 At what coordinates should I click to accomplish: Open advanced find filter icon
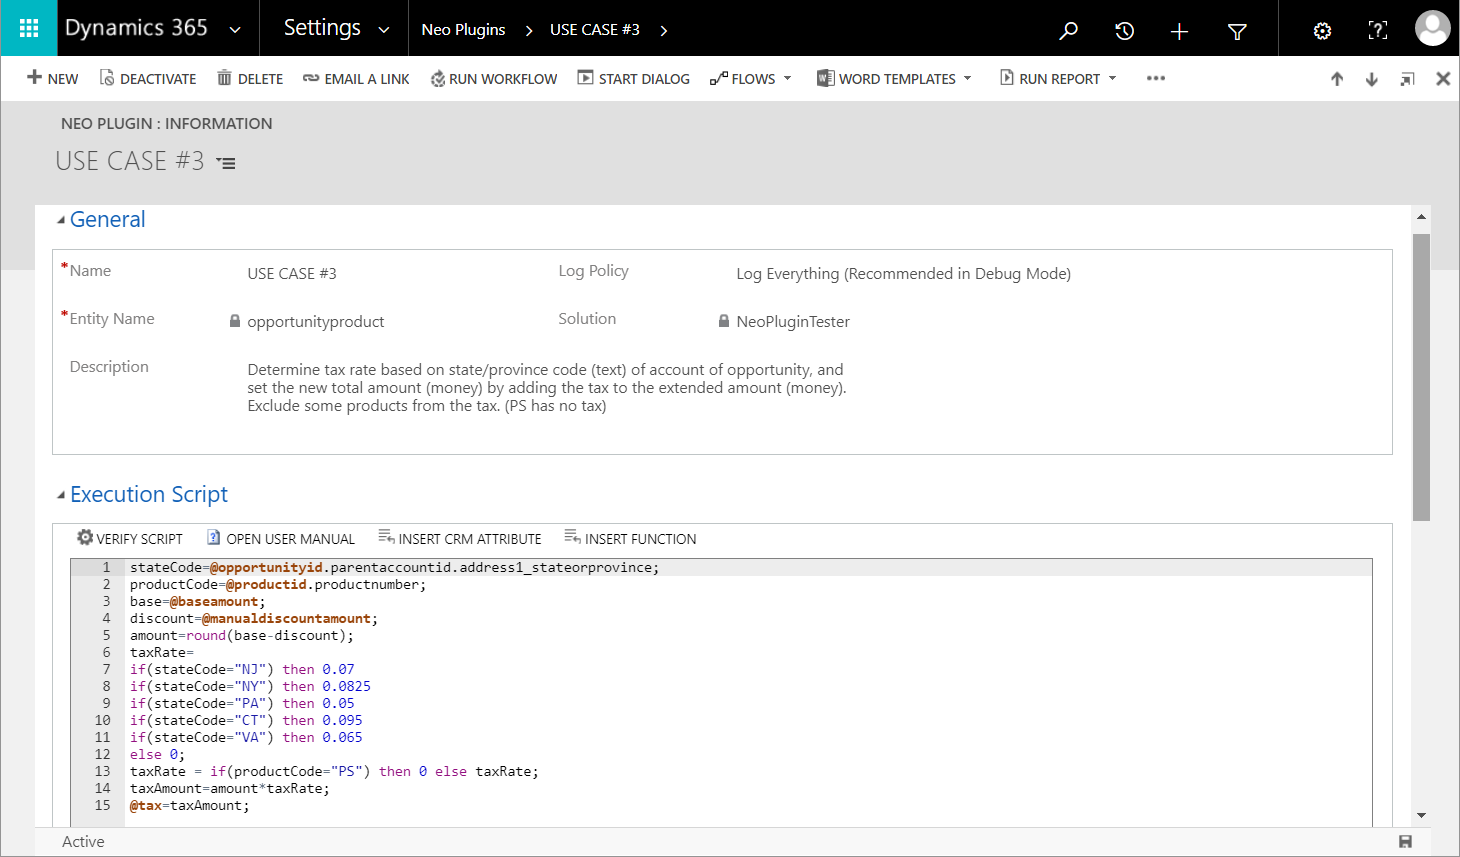point(1237,31)
